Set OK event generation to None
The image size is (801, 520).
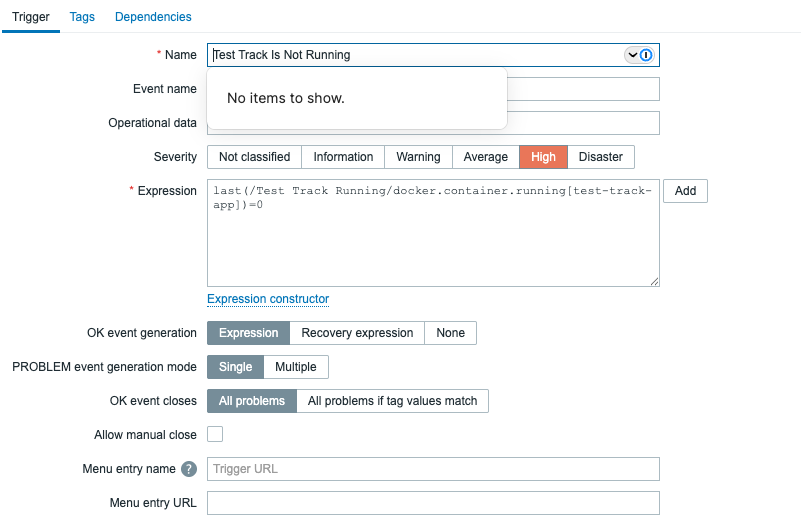point(451,333)
